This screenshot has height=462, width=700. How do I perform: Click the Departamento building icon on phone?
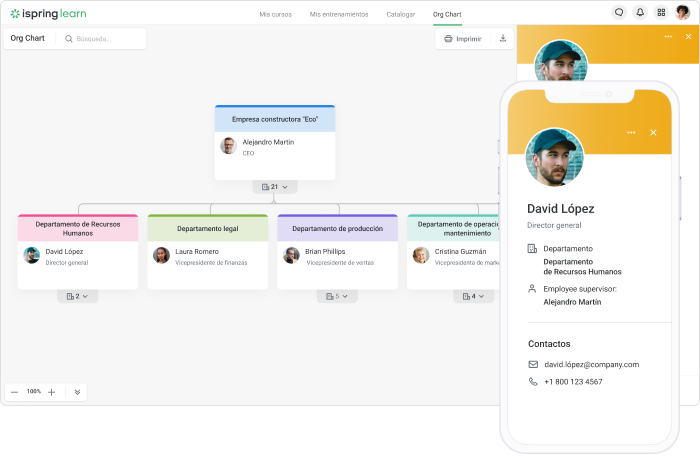[532, 249]
